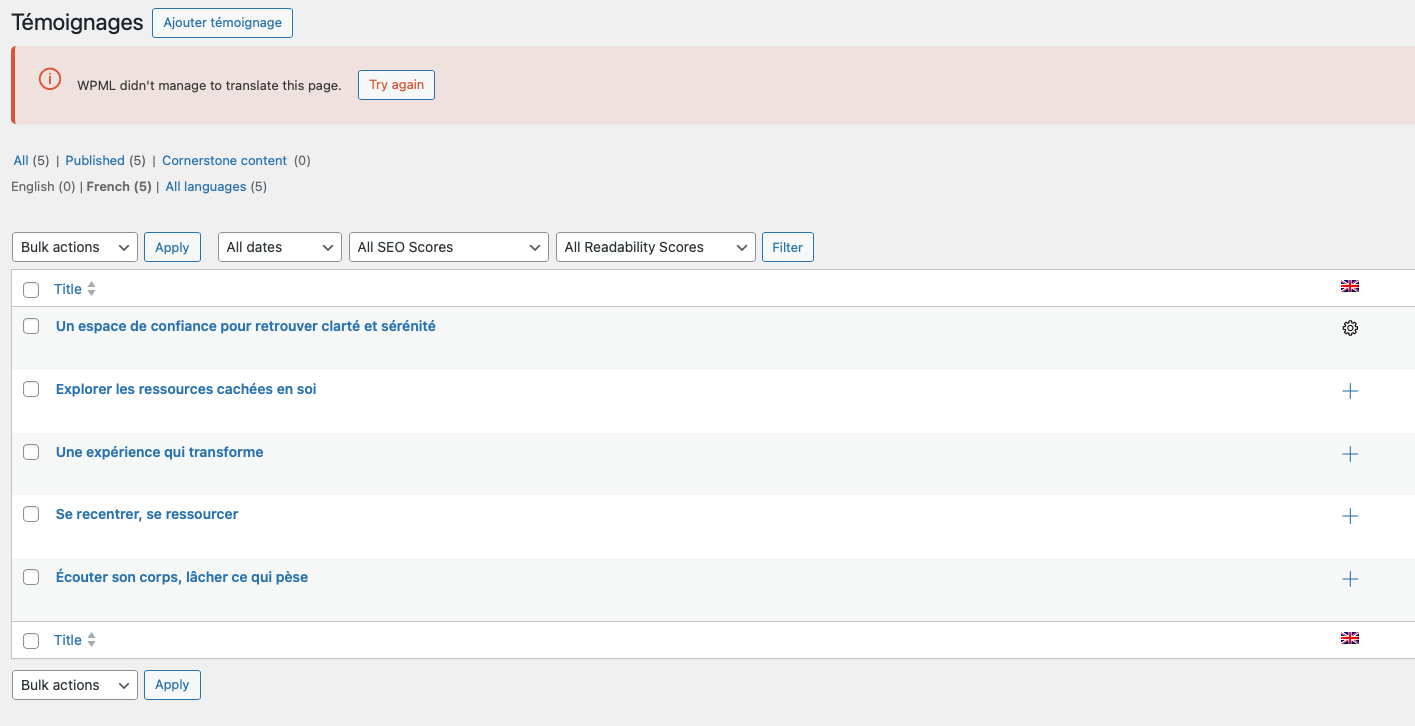Image resolution: width=1415 pixels, height=726 pixels.
Task: Expand the All dates dropdown
Action: point(280,247)
